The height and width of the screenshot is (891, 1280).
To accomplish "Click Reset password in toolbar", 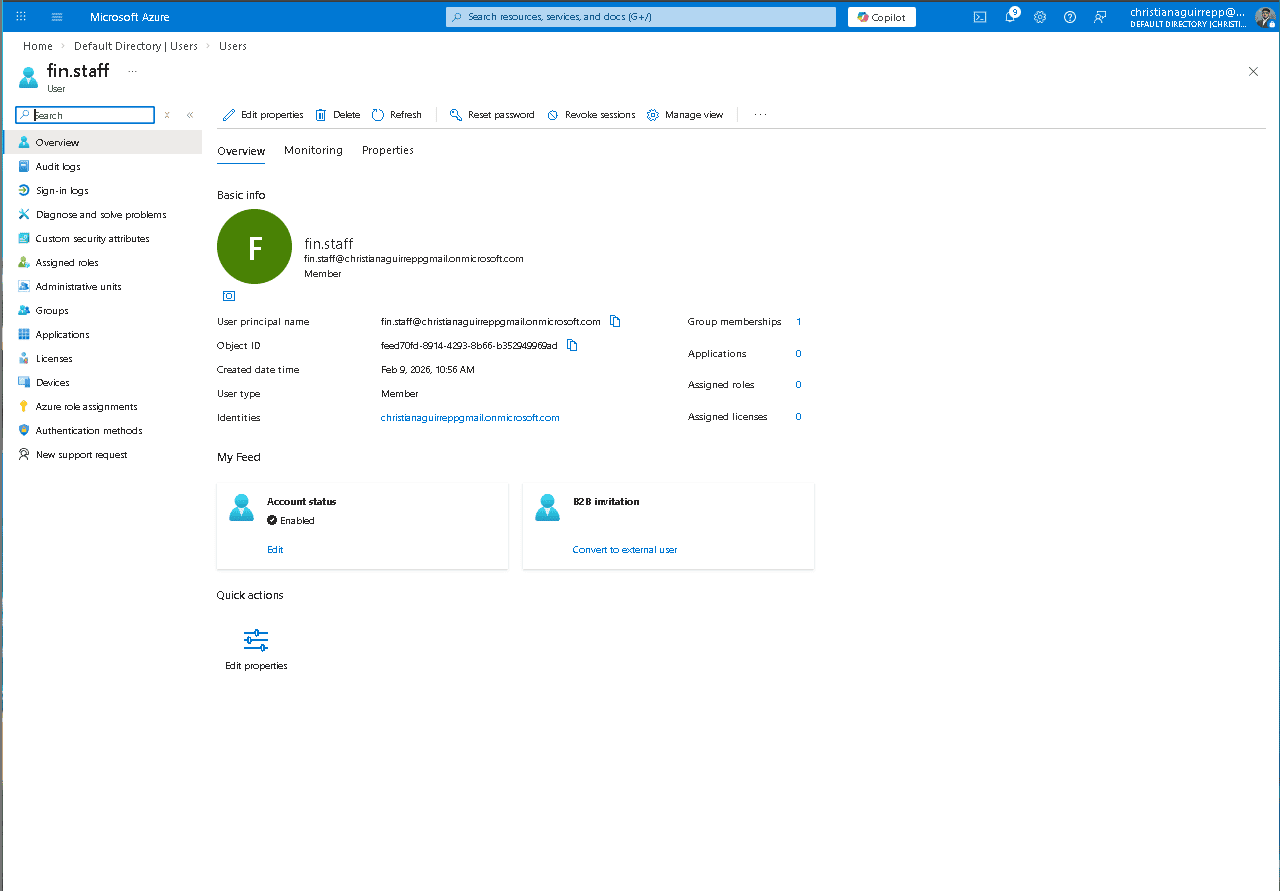I will 492,115.
